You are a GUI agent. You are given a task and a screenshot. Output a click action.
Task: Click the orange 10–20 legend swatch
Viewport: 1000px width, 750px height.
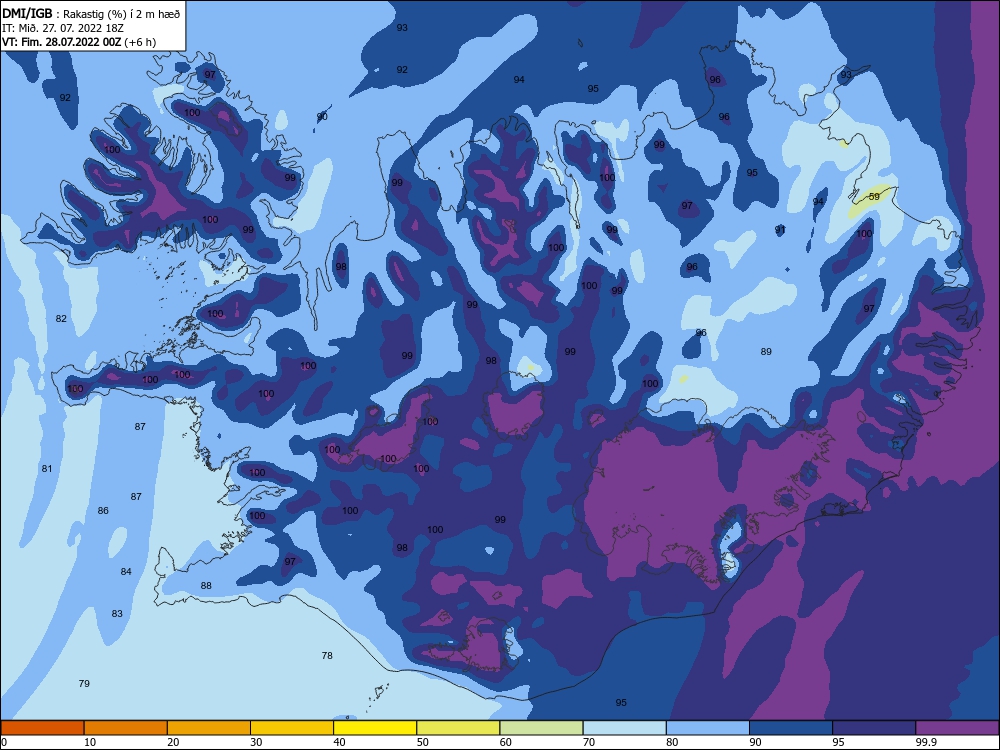point(126,728)
